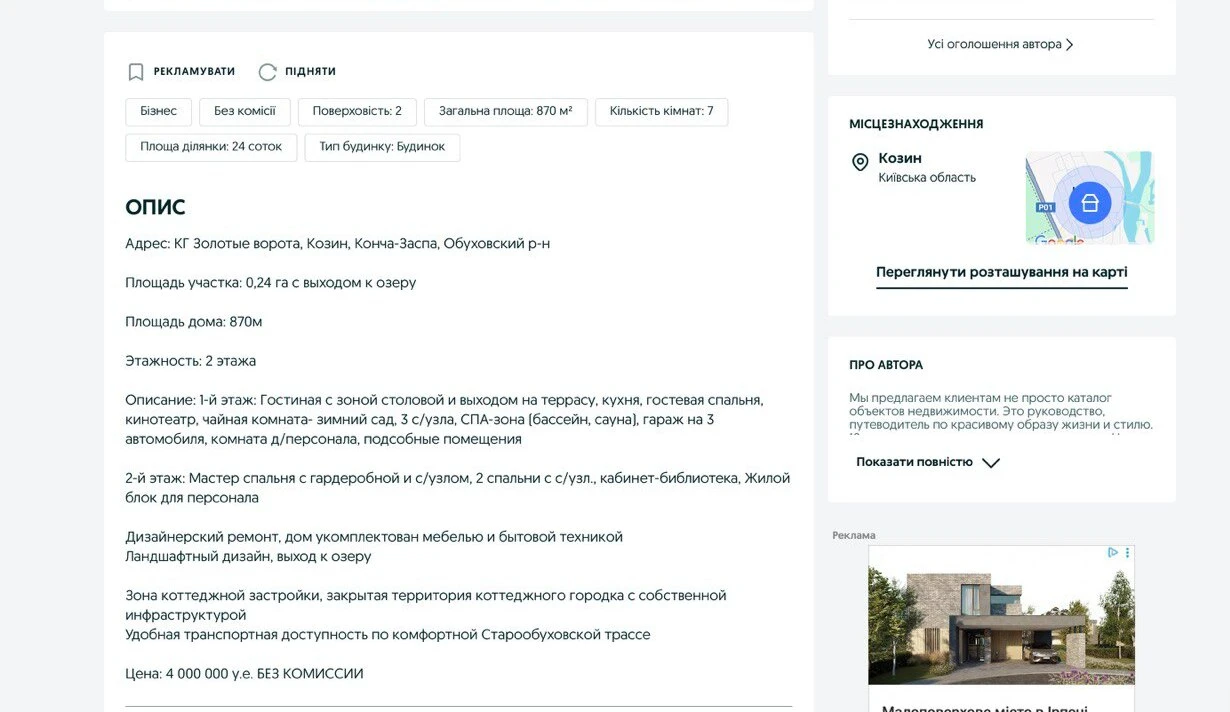1230x712 pixels.
Task: Click the circular arrow icon beside ПІДНЯТИ
Action: point(267,71)
